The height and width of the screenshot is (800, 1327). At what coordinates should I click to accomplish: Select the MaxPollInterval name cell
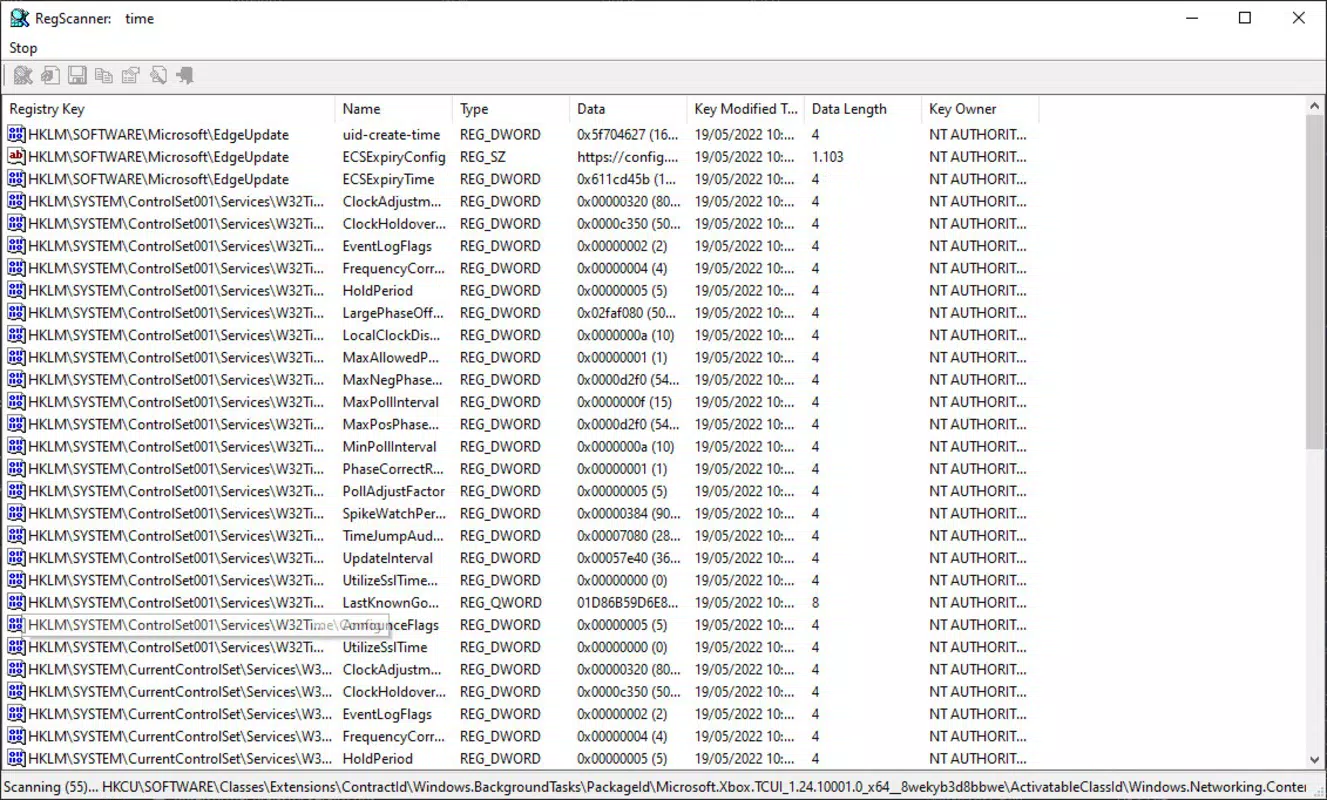(x=390, y=402)
